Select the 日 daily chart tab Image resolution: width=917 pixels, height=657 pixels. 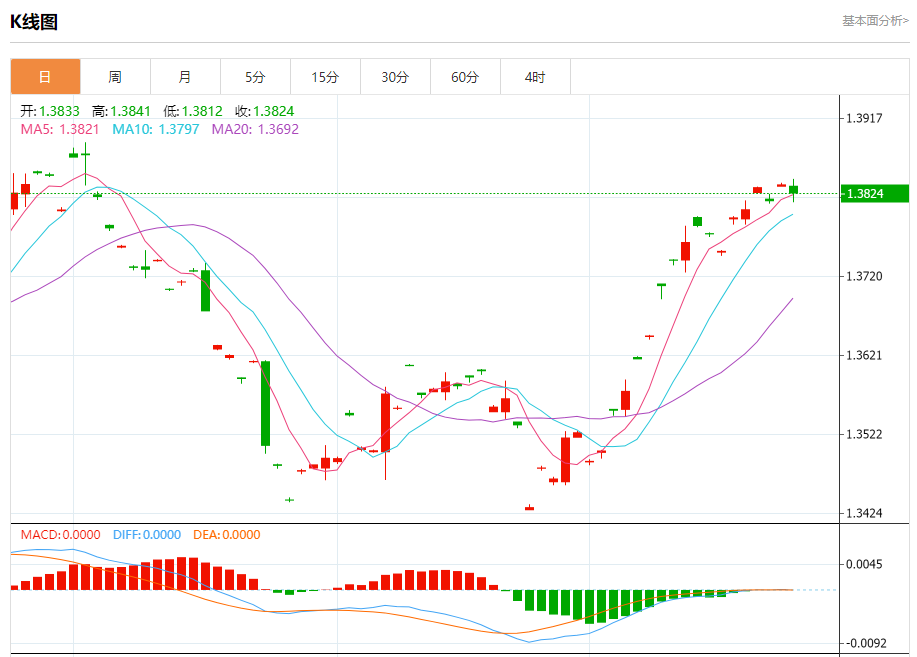tap(45, 77)
